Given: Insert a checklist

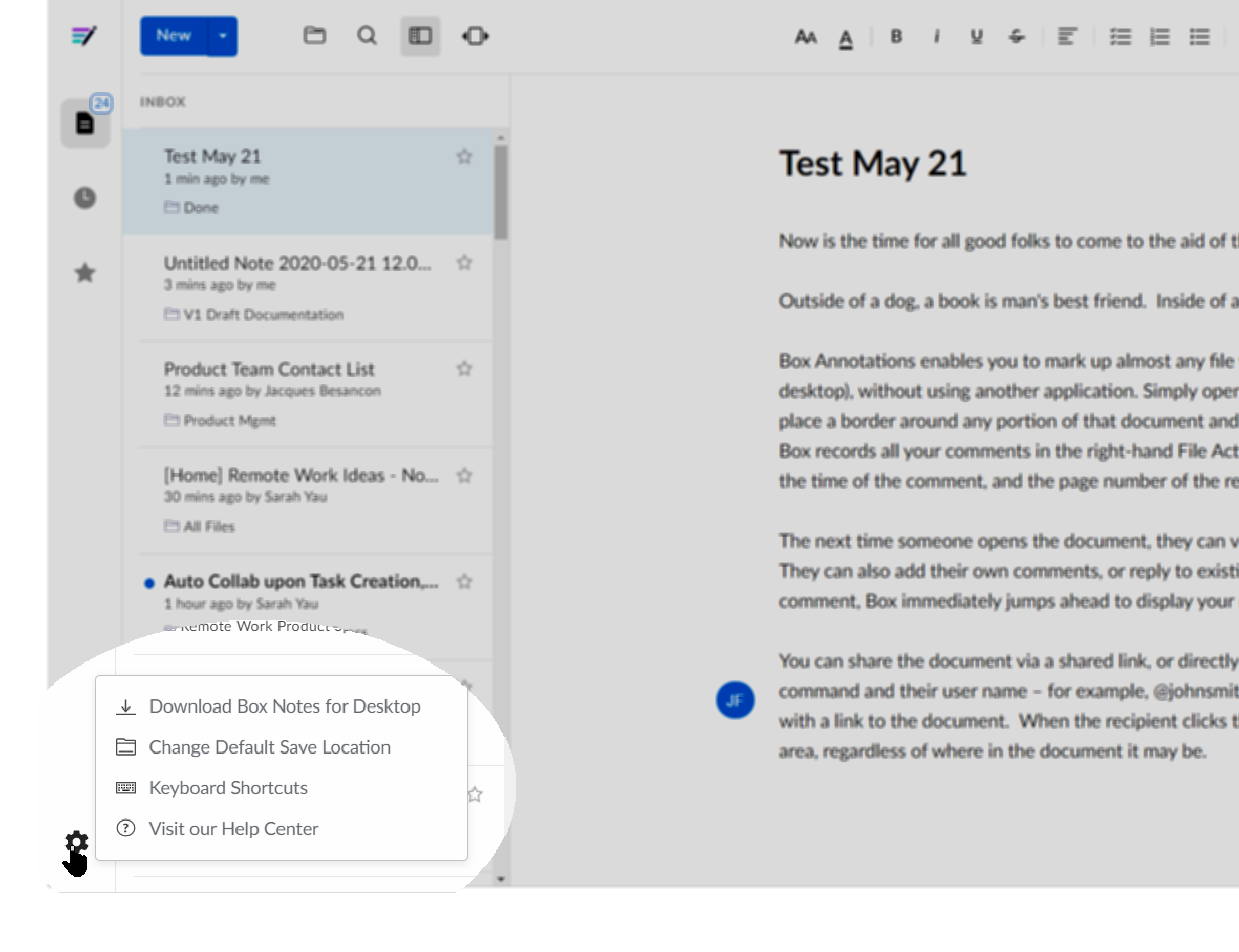Looking at the screenshot, I should [1121, 37].
